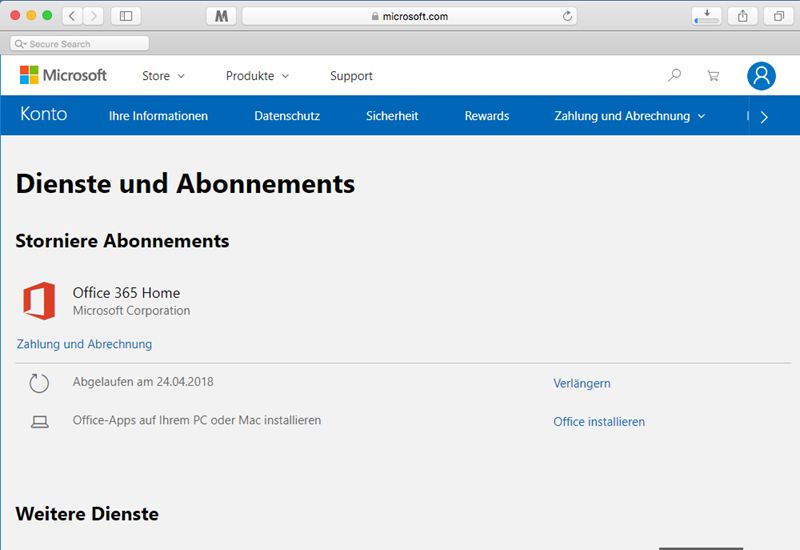Click the Abgelaufen am 24.04.2018 text
The image size is (800, 550).
tap(143, 382)
